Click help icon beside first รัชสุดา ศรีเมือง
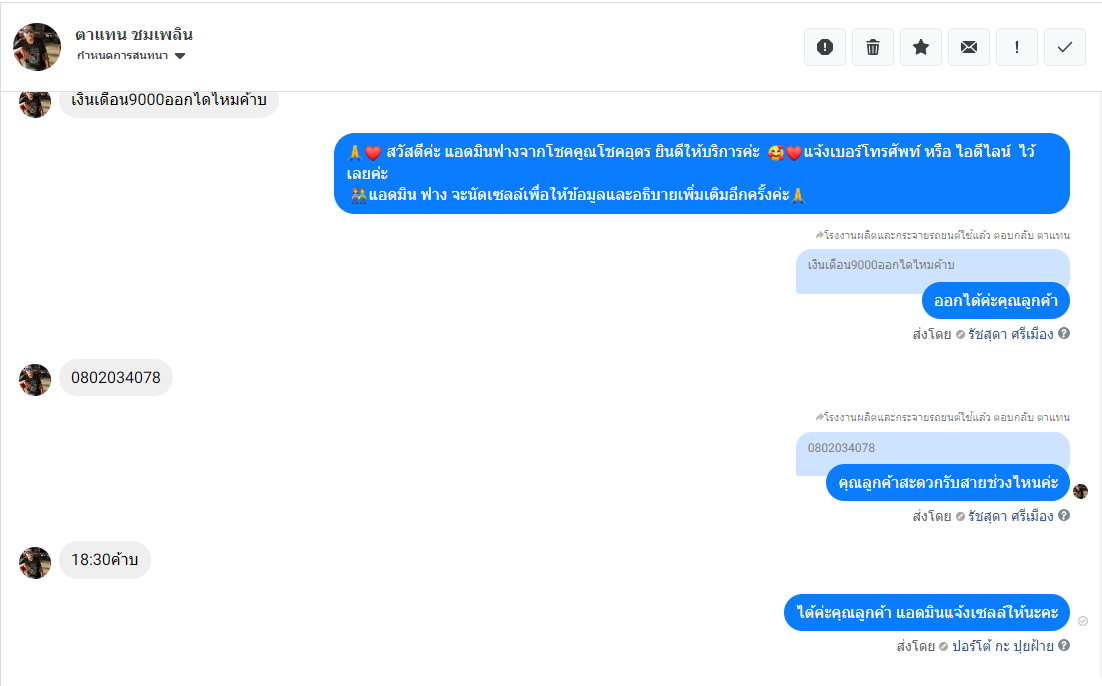The width and height of the screenshot is (1102, 686). click(1064, 333)
